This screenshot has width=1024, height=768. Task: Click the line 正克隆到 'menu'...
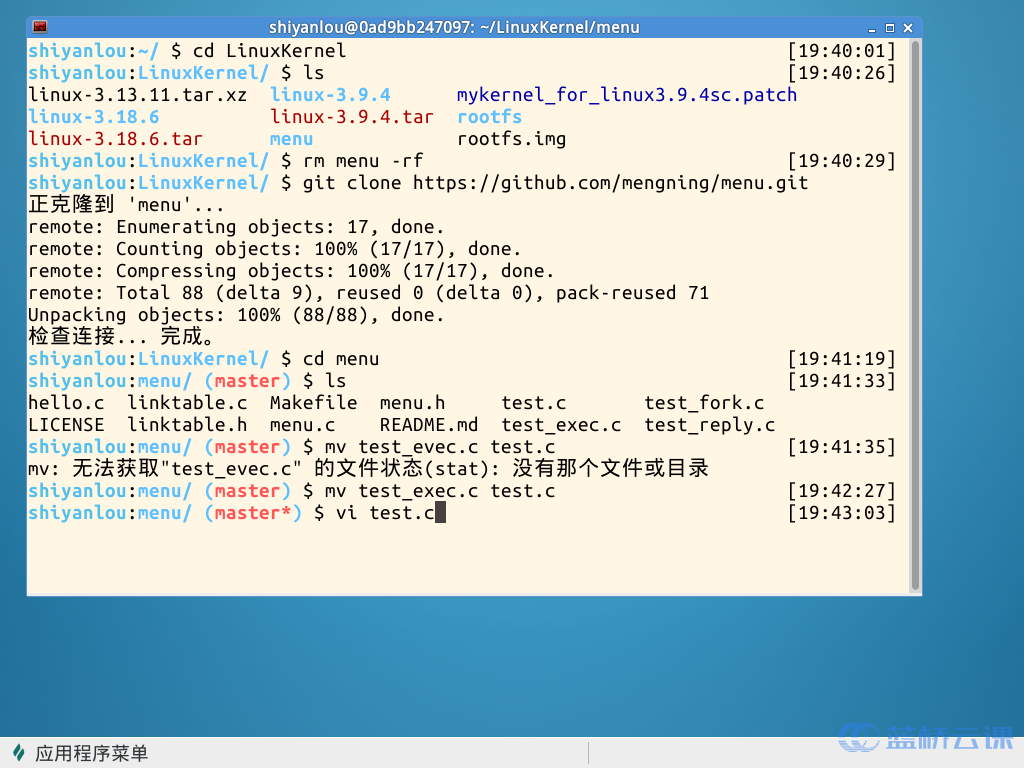pos(126,205)
